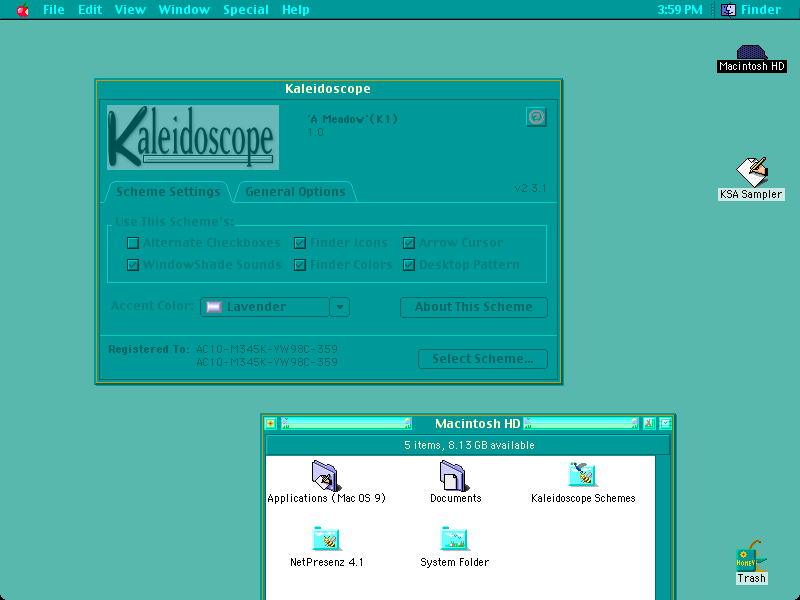
Task: Open the Edit menu
Action: 90,10
